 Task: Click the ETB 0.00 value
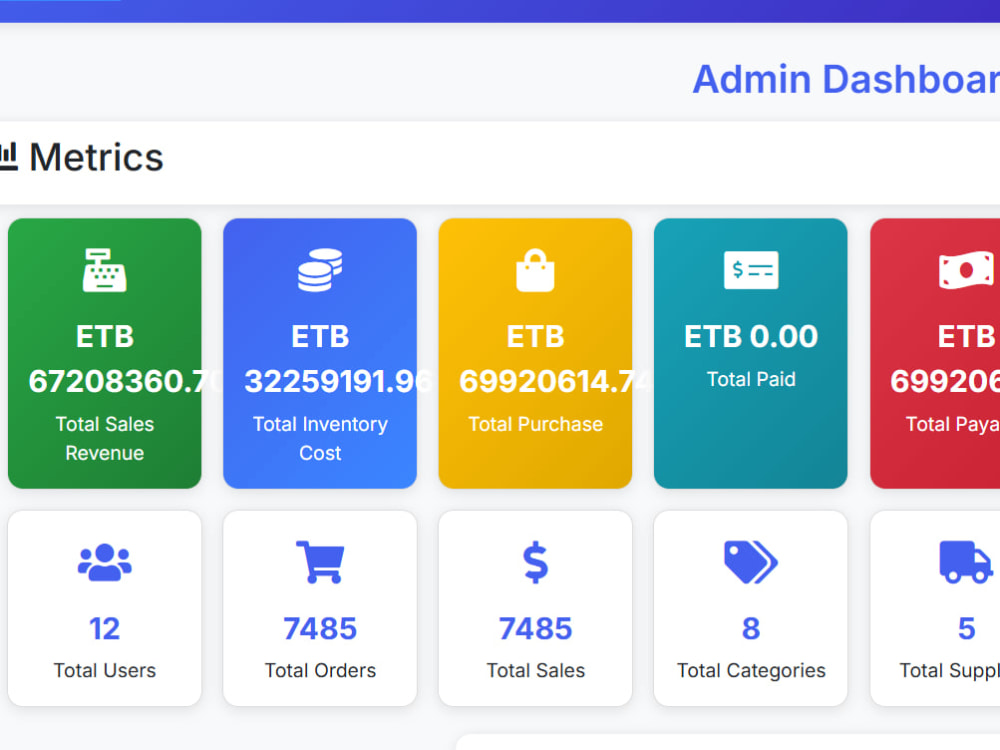pyautogui.click(x=751, y=336)
